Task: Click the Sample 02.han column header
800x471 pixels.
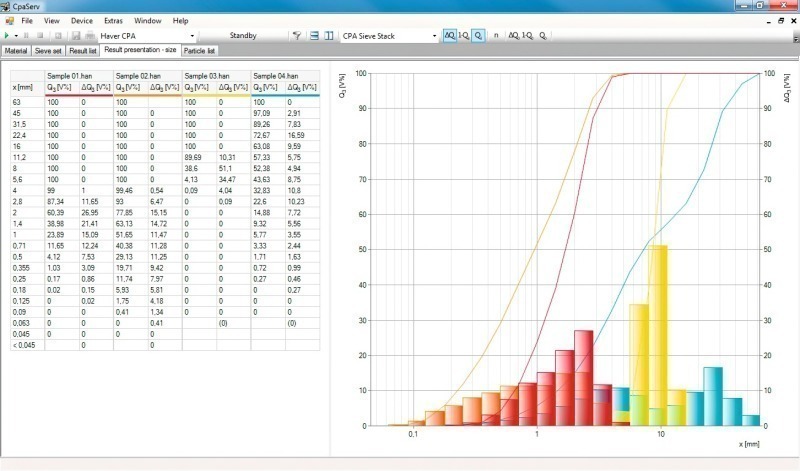Action: tap(147, 76)
